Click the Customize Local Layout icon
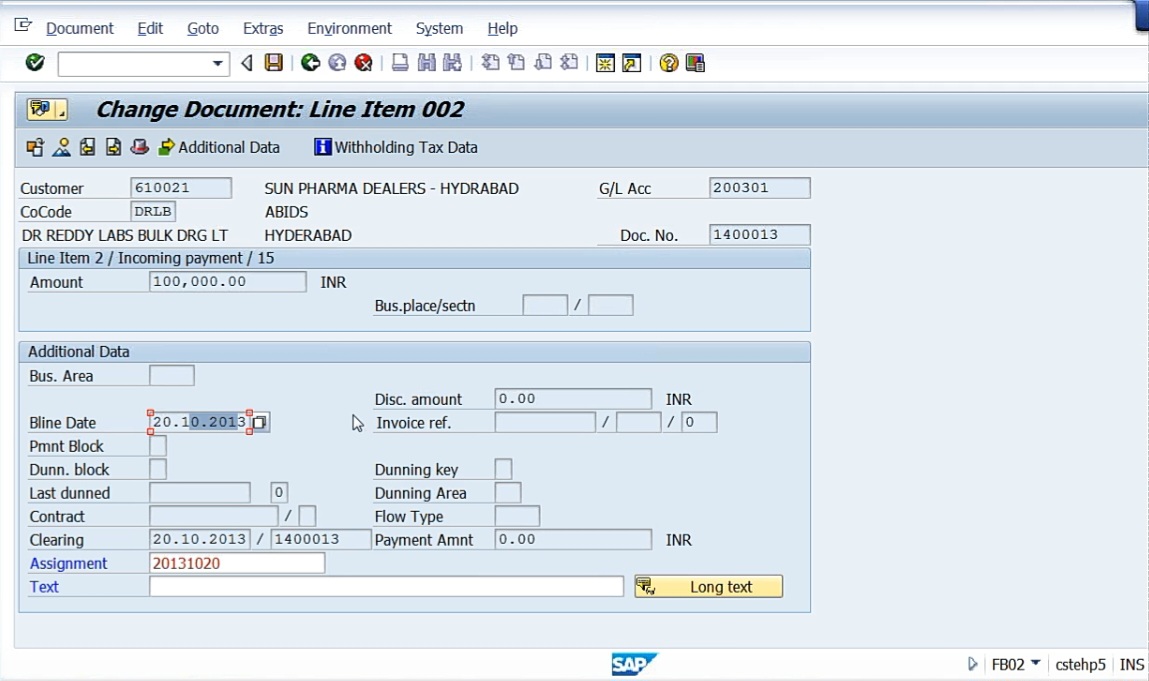1149x681 pixels. (695, 63)
